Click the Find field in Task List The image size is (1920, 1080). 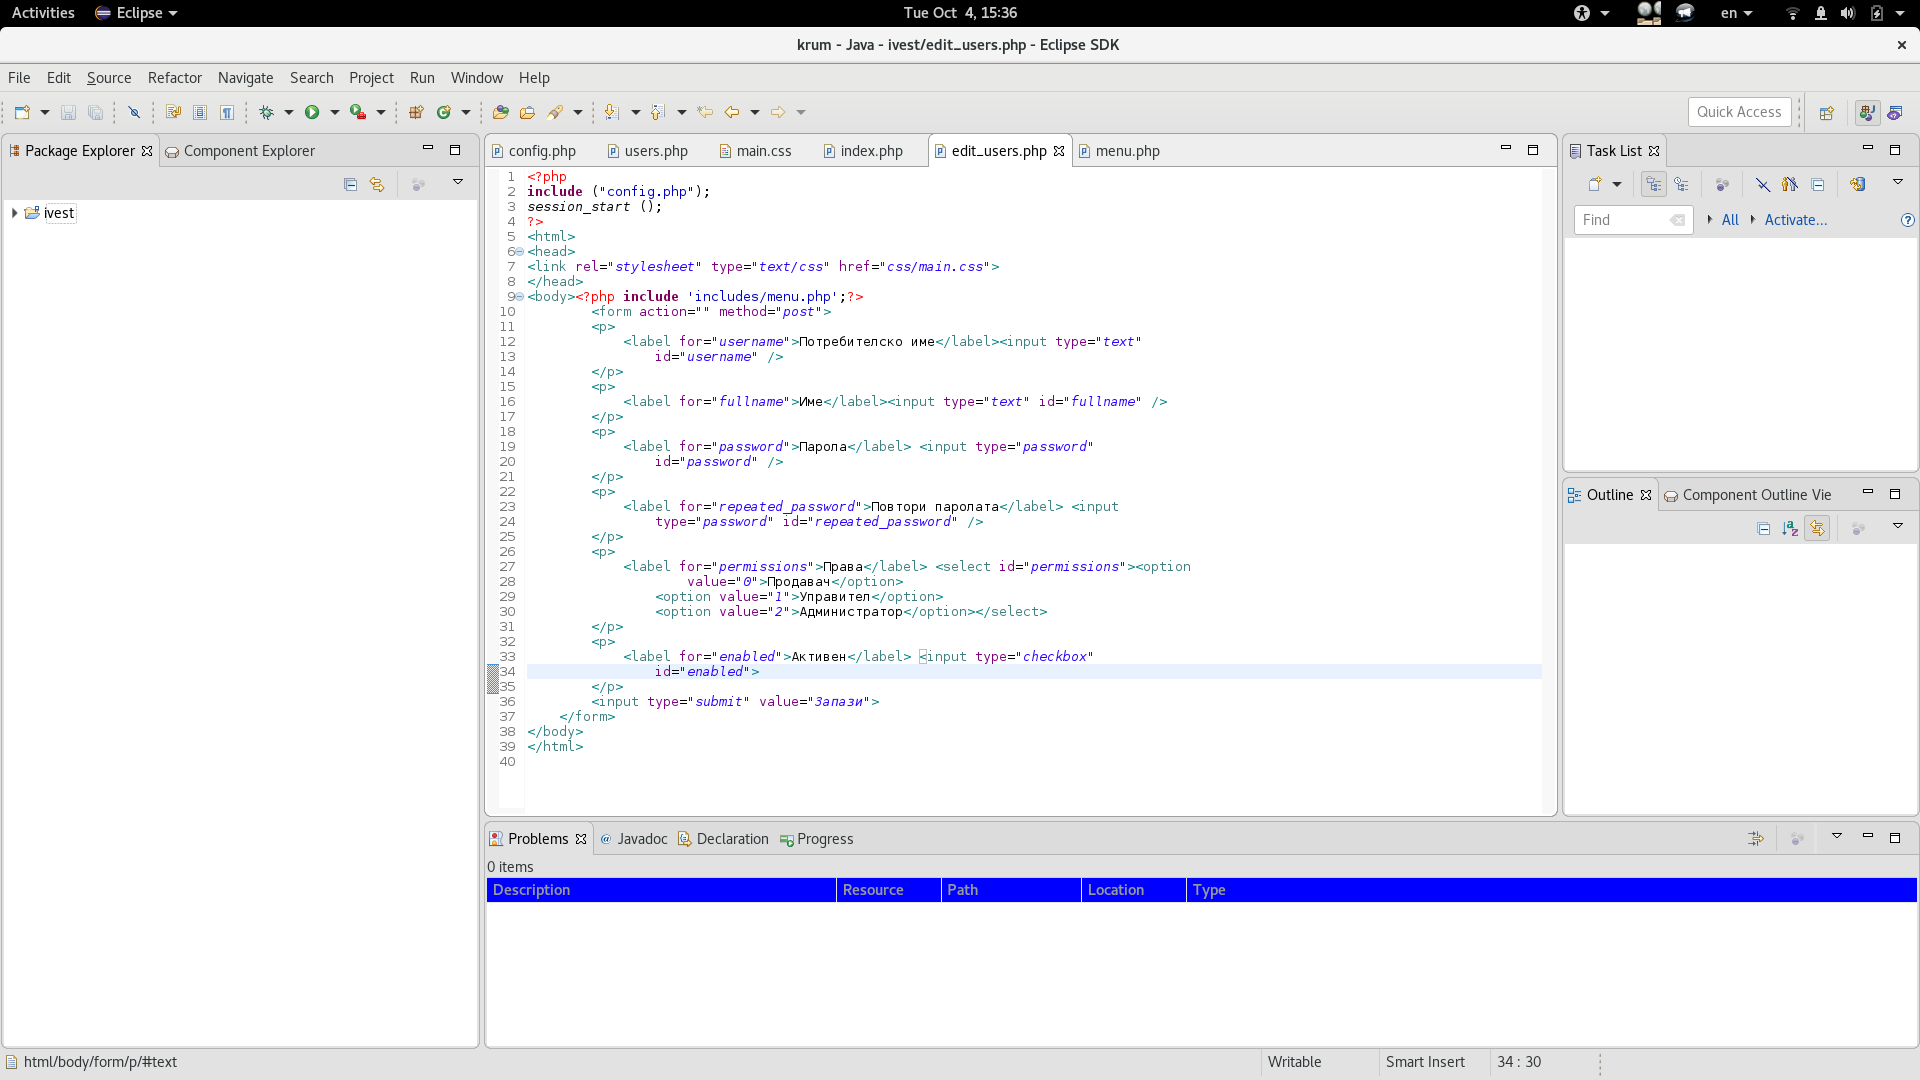click(1632, 220)
